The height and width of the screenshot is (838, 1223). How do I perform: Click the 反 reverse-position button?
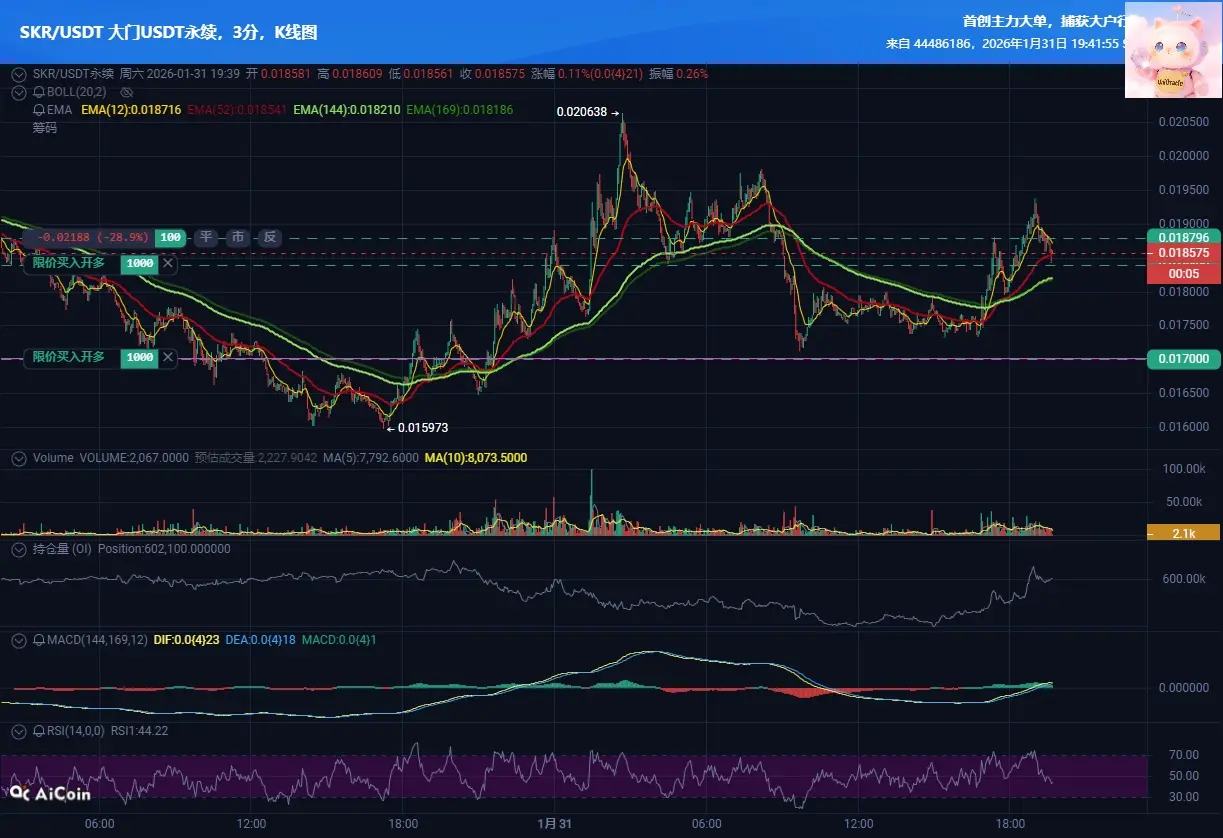coord(270,238)
